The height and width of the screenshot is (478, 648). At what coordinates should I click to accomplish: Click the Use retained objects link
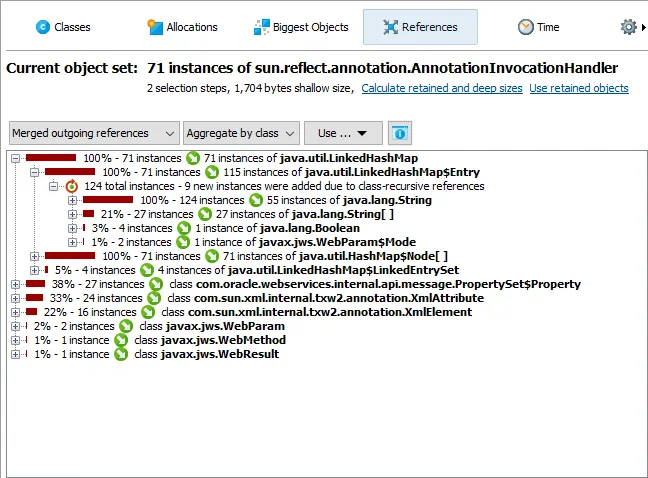point(579,88)
